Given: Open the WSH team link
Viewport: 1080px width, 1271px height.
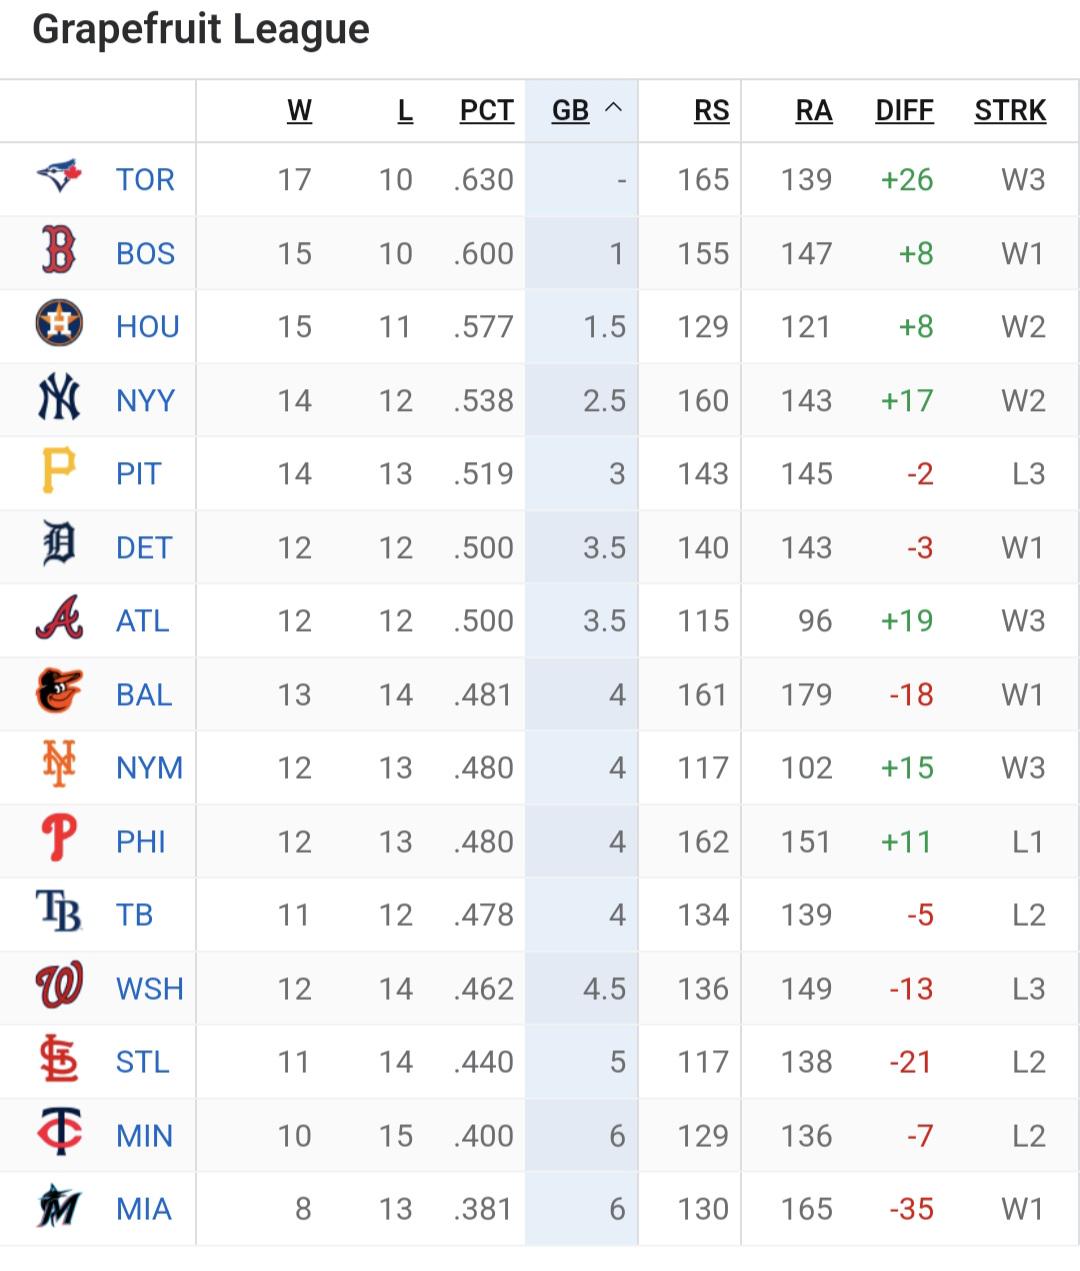Looking at the screenshot, I should pos(149,988).
